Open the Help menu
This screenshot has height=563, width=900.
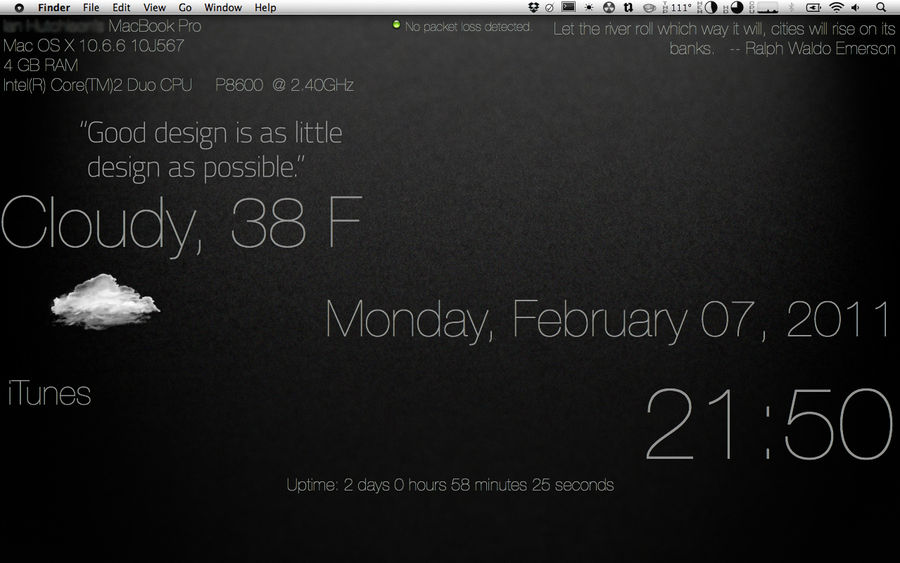coord(265,7)
